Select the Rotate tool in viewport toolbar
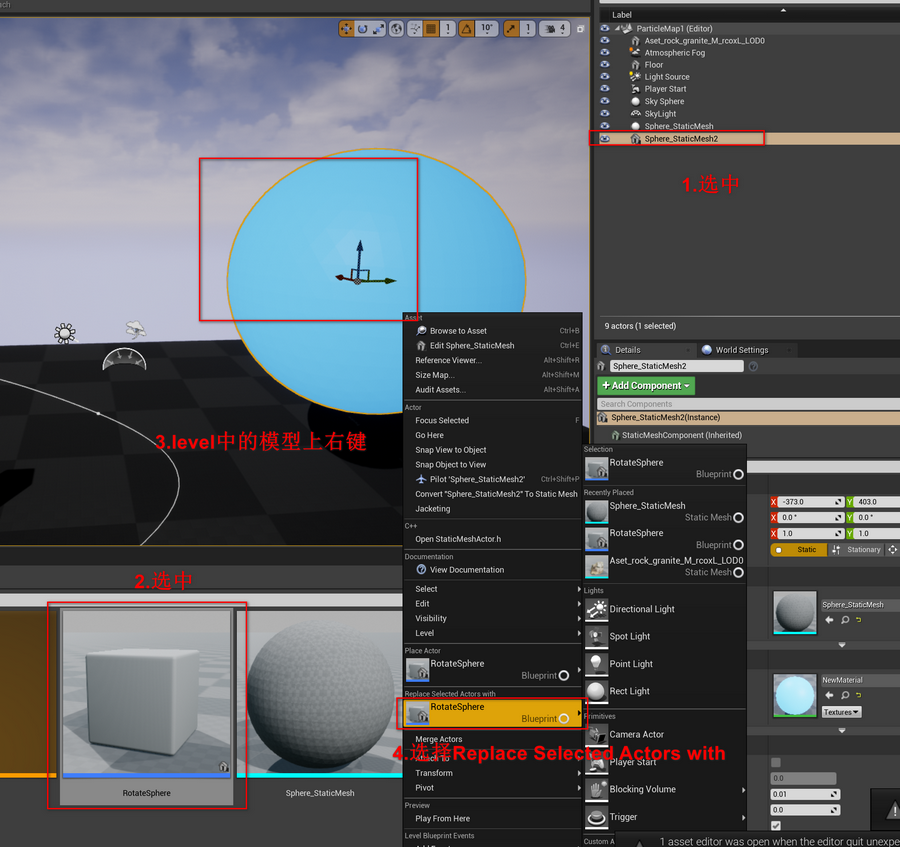 tap(363, 30)
